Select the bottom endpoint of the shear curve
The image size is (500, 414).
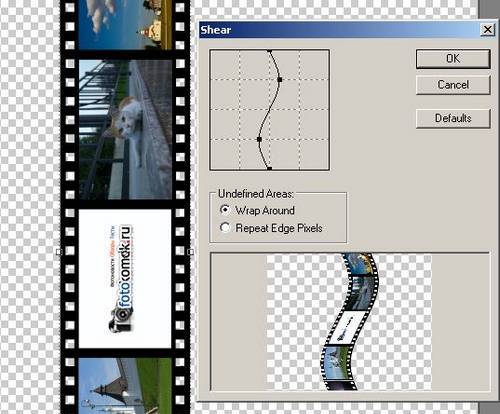[269, 168]
